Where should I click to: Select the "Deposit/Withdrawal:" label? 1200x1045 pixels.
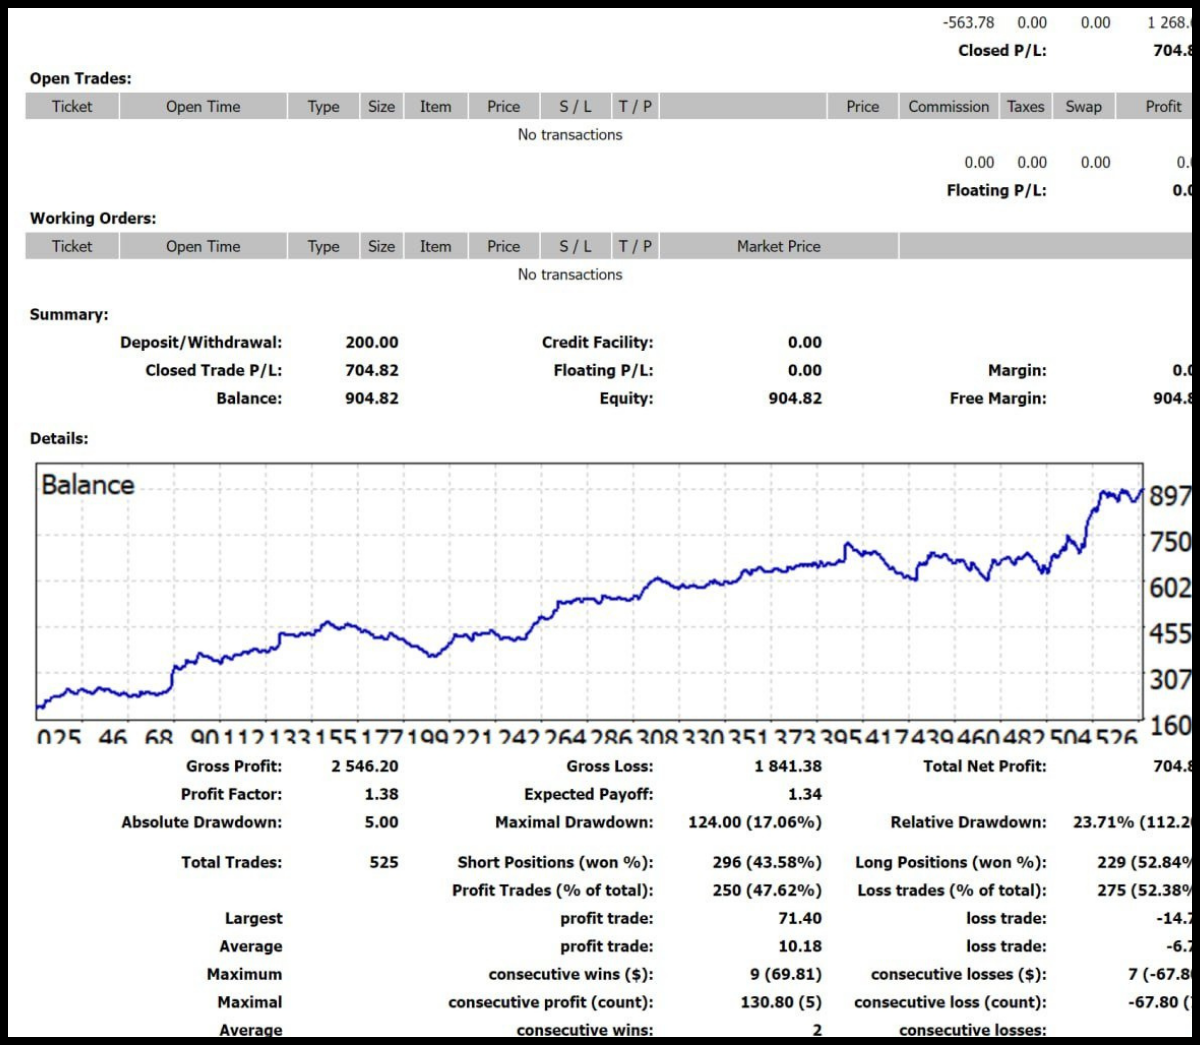pos(201,342)
